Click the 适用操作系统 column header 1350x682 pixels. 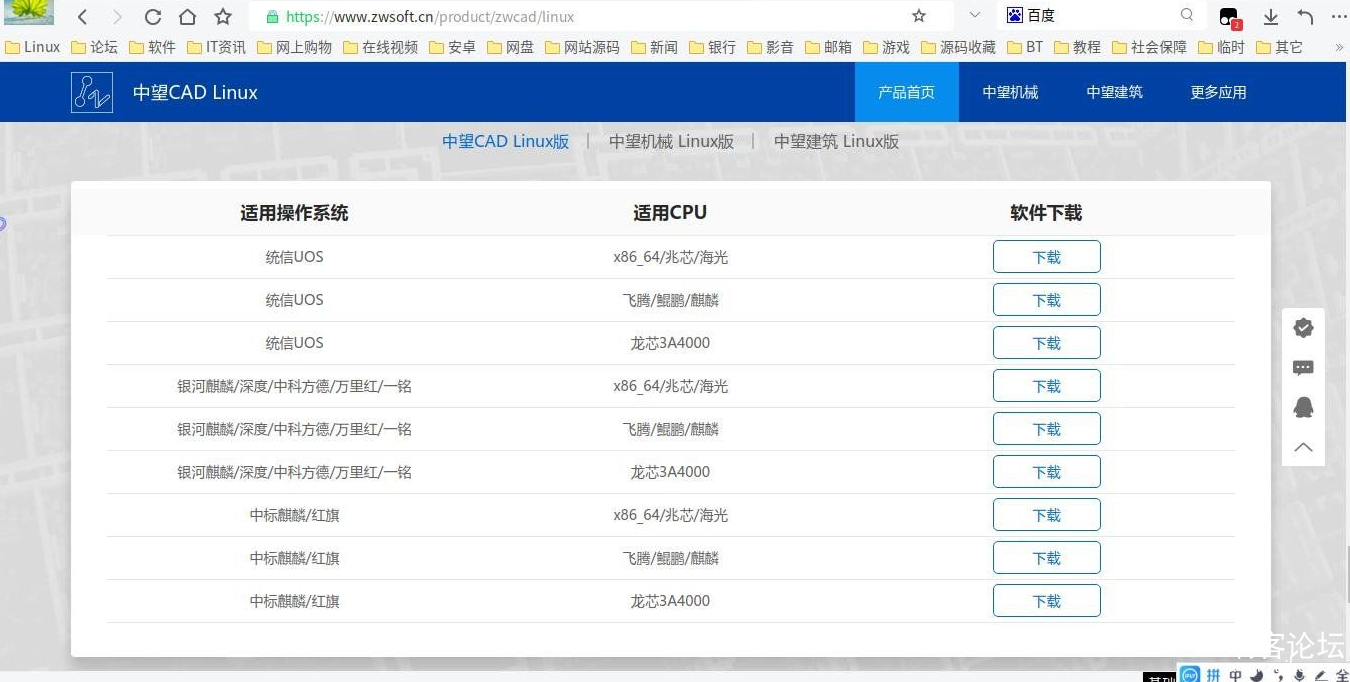pyautogui.click(x=294, y=213)
